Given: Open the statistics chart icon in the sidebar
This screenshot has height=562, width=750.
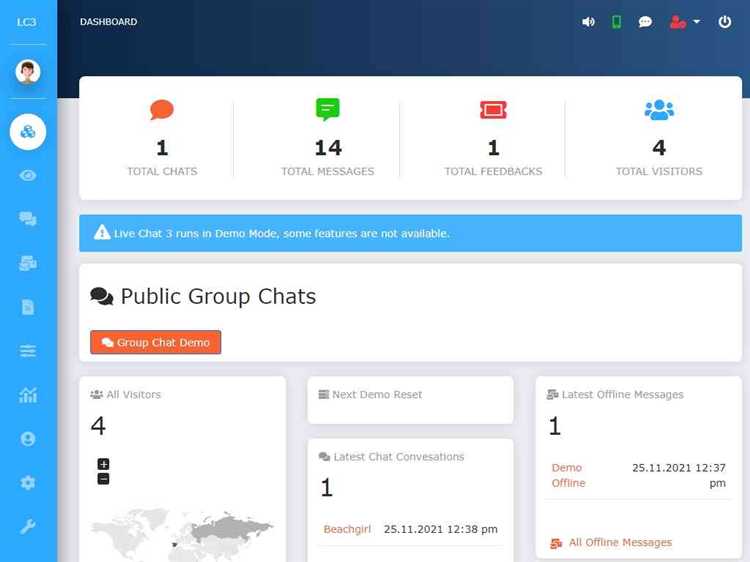Looking at the screenshot, I should pos(28,395).
